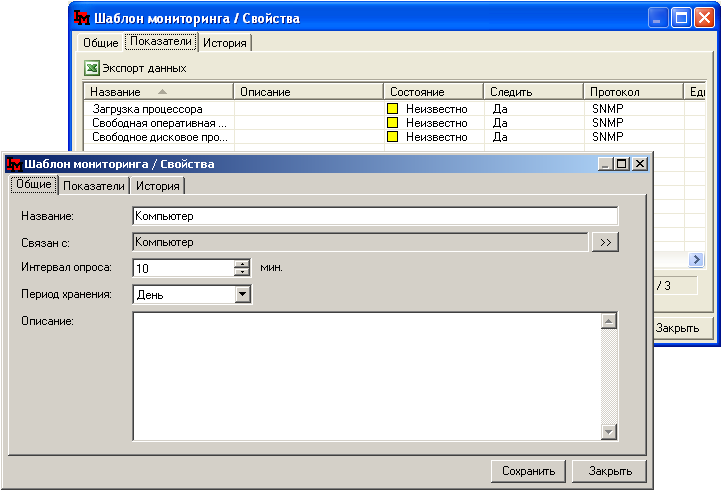Maximize the back properties window

pyautogui.click(x=681, y=18)
